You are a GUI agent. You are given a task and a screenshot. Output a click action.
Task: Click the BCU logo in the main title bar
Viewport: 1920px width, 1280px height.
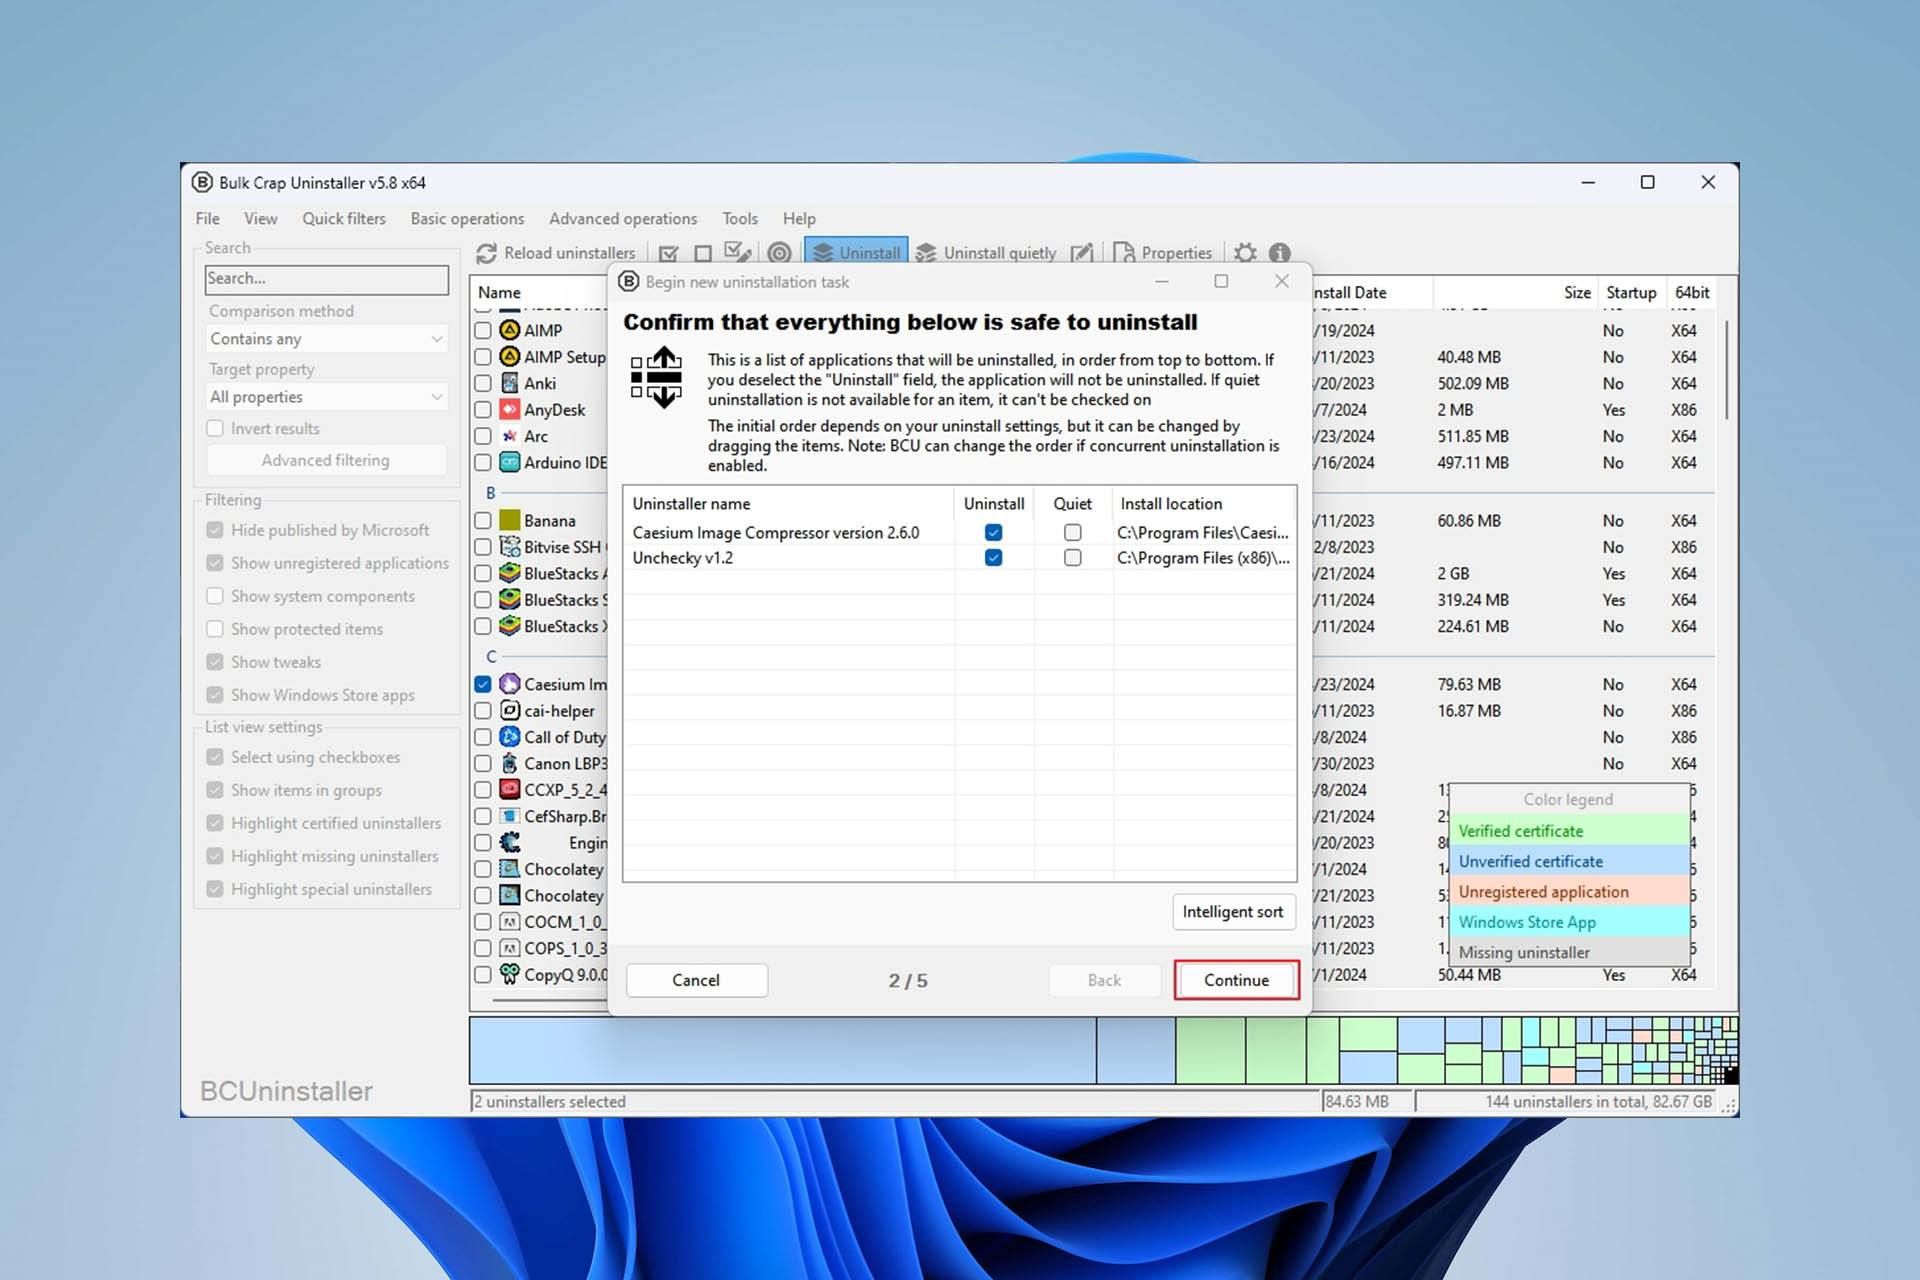(x=202, y=182)
